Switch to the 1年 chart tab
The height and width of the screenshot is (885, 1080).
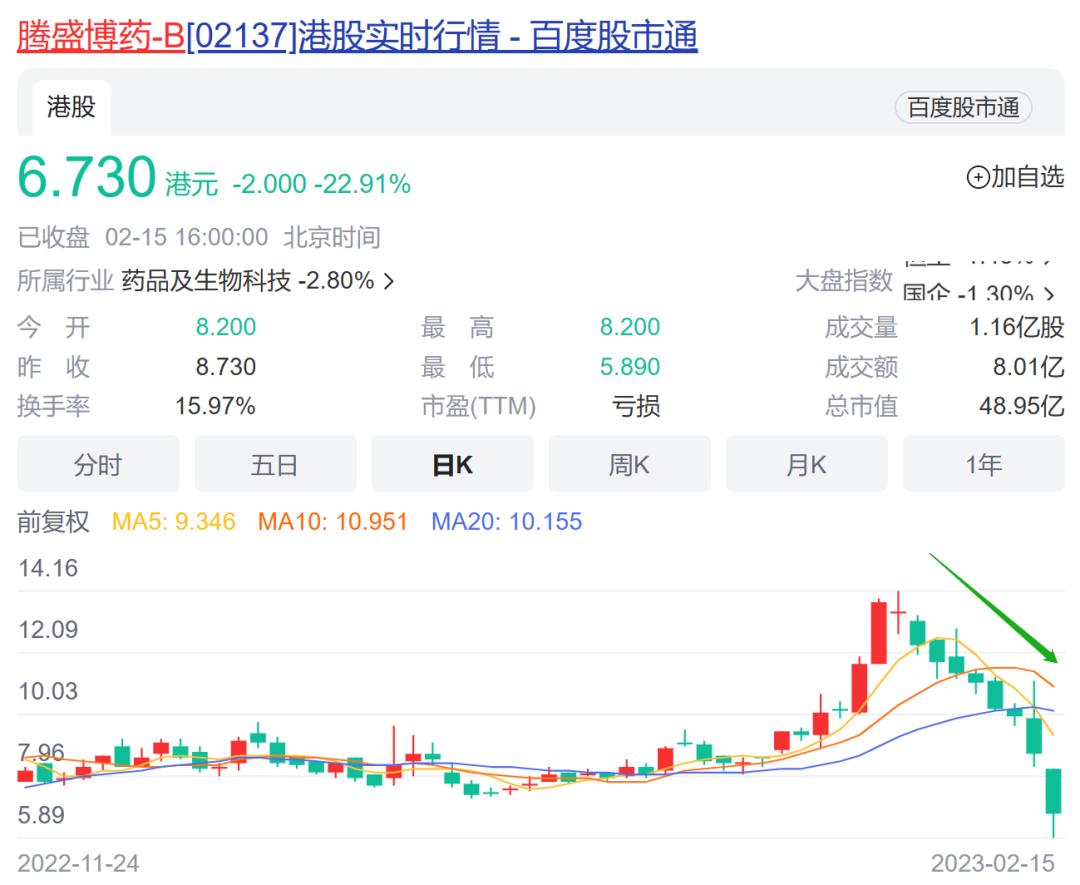click(984, 464)
